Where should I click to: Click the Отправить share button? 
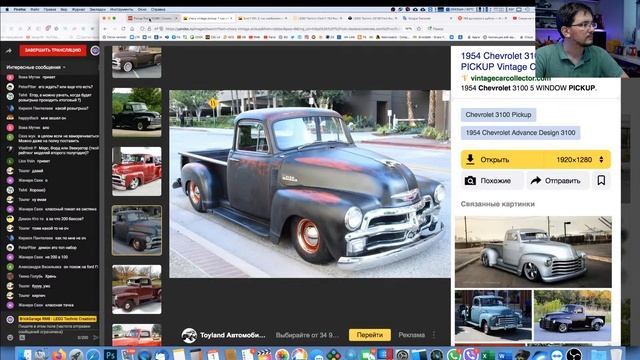(x=558, y=180)
